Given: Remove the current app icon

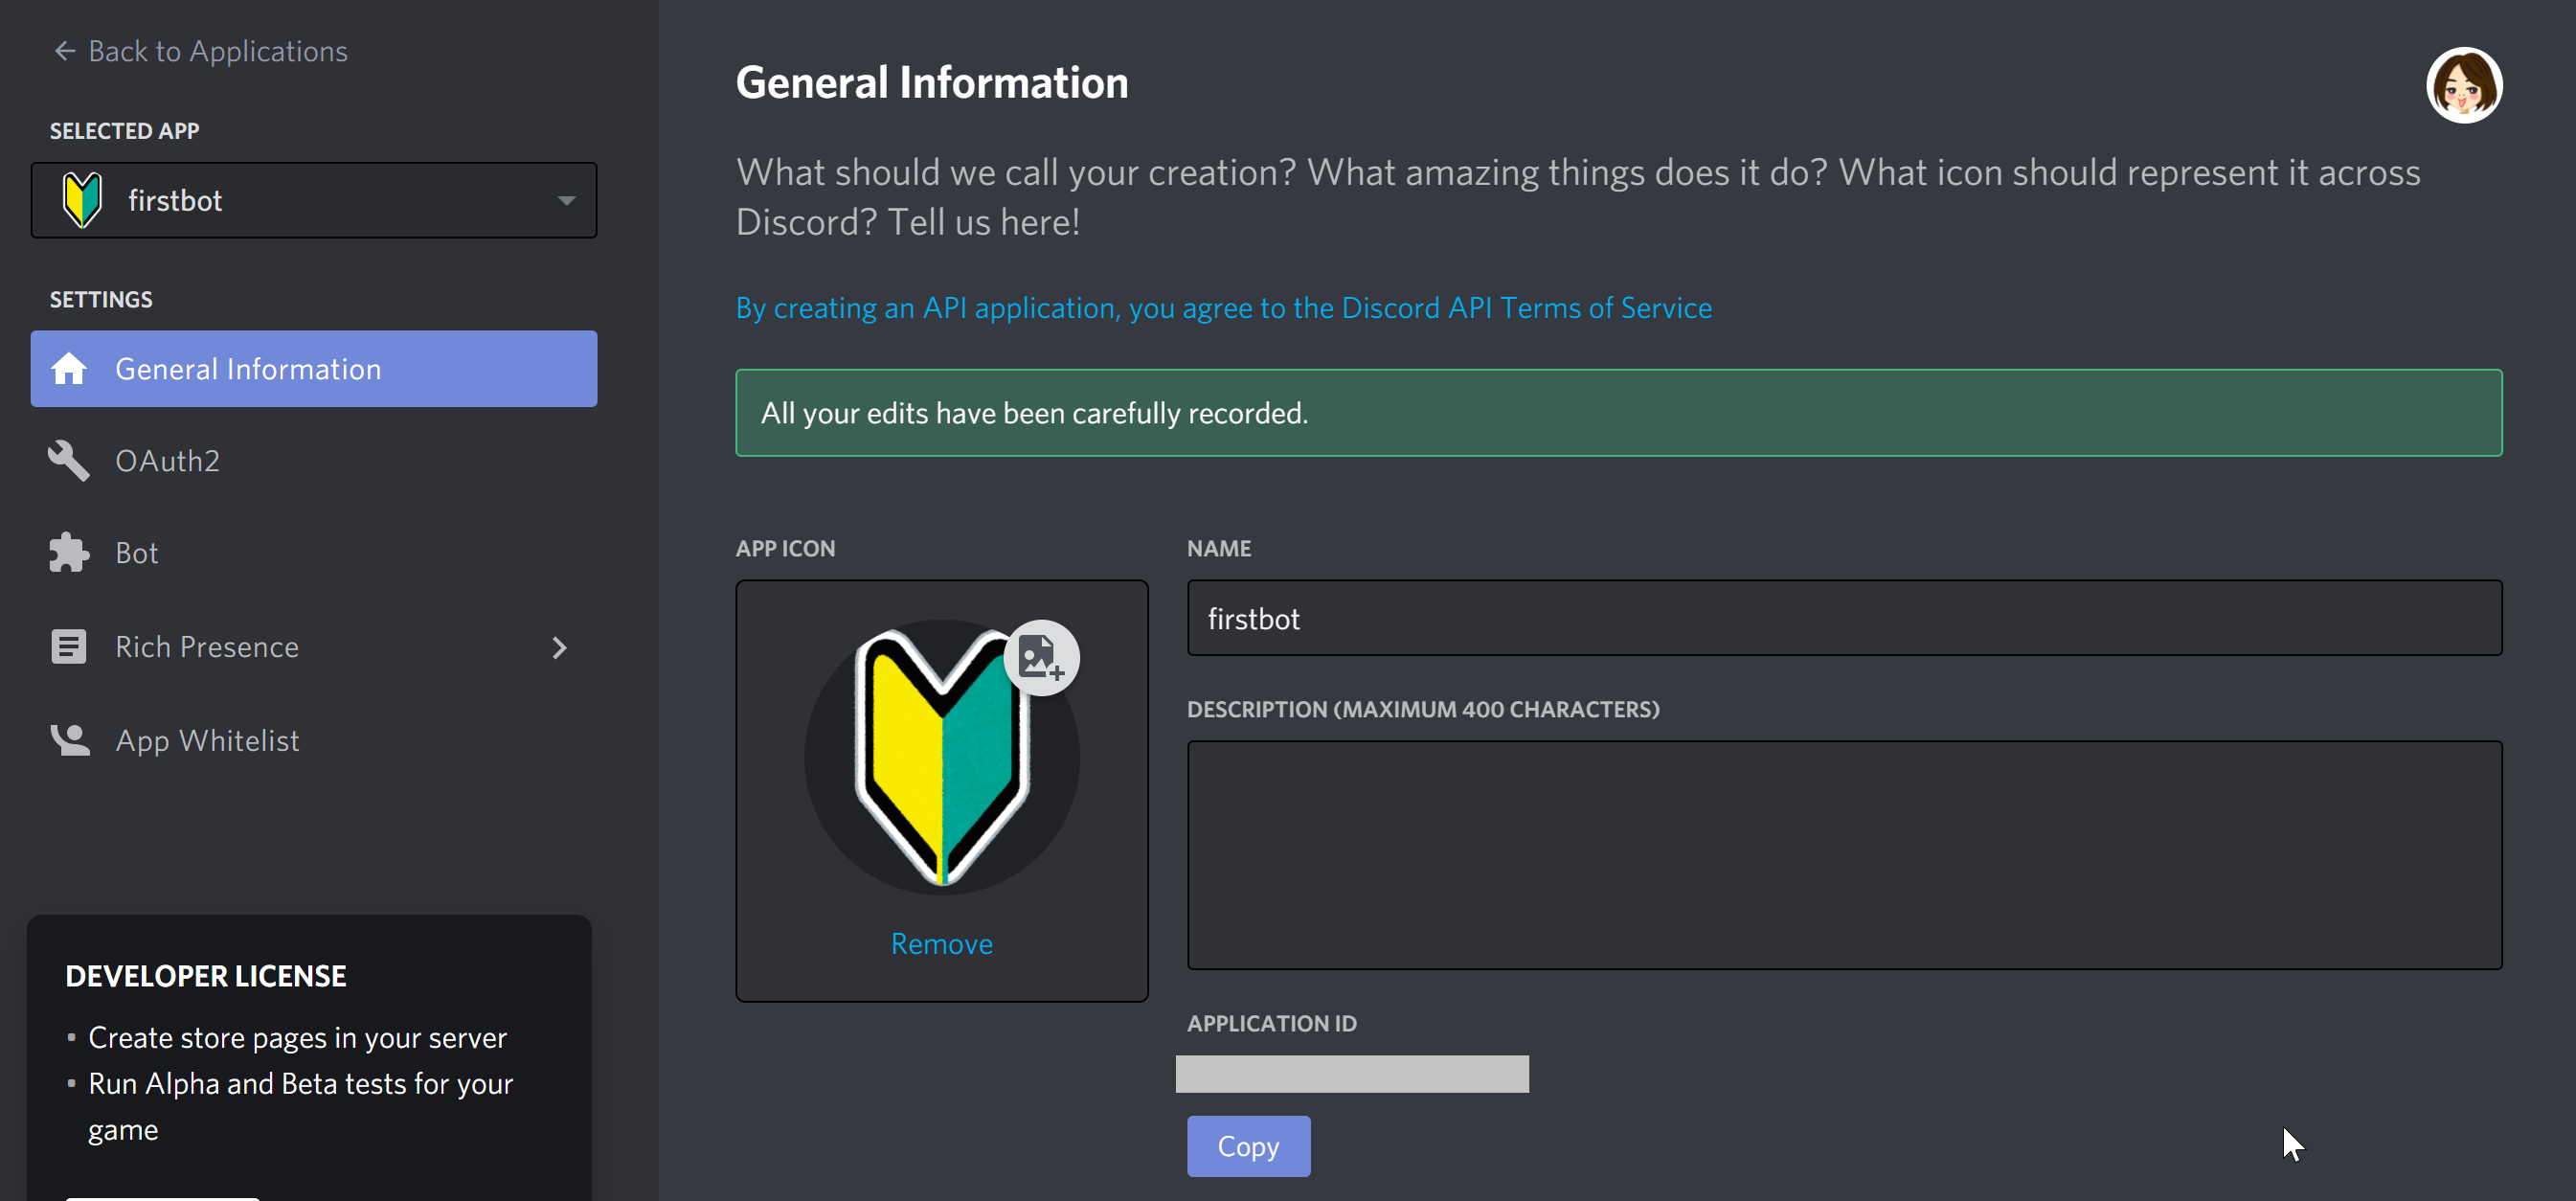Looking at the screenshot, I should (x=941, y=944).
